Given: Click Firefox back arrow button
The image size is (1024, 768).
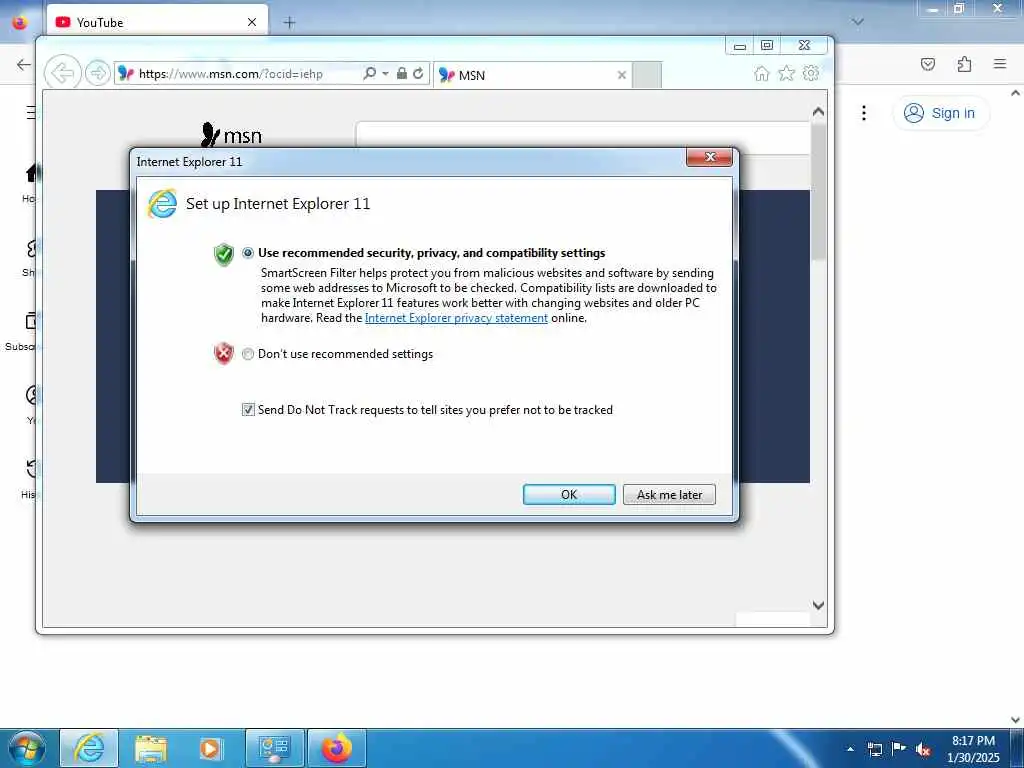Looking at the screenshot, I should click(x=24, y=64).
